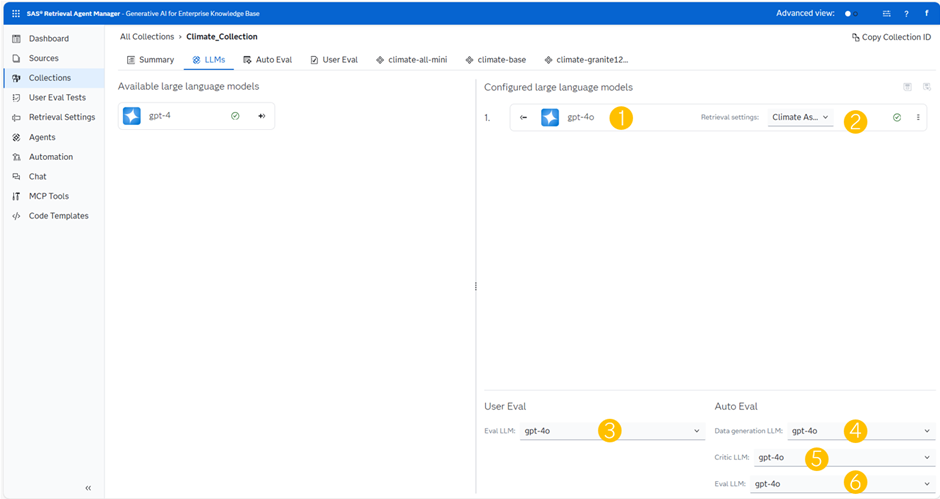Click the User Eval Tests sidebar icon
The width and height of the screenshot is (940, 499).
[x=16, y=97]
